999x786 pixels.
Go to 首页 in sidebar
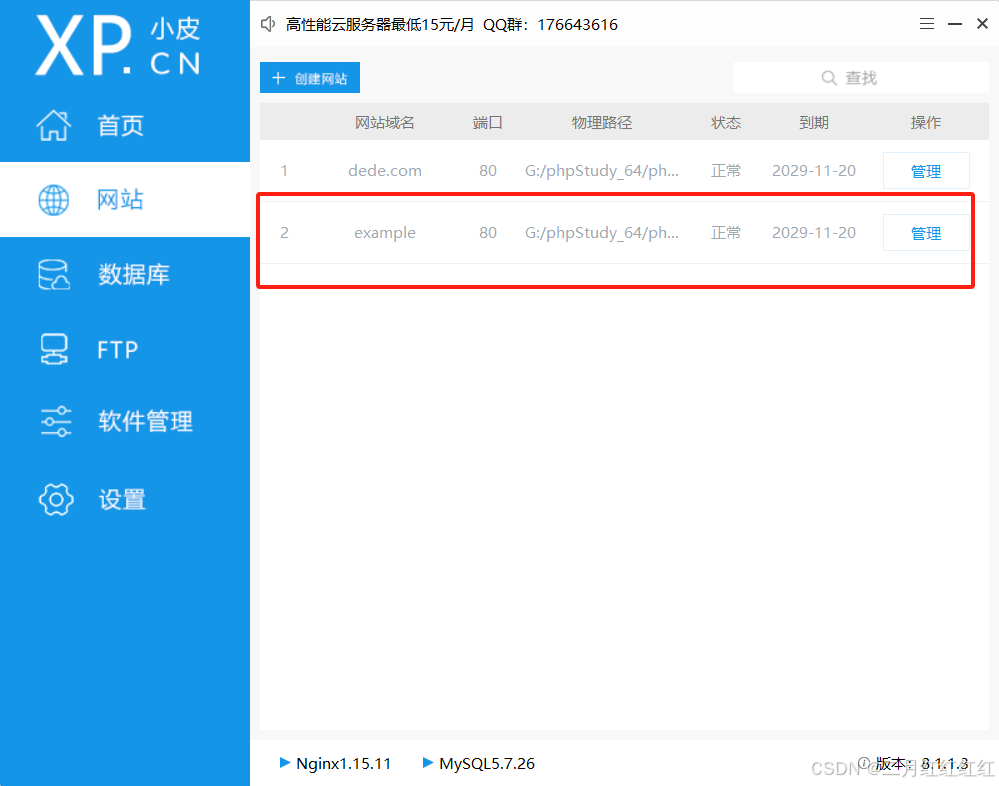point(120,125)
